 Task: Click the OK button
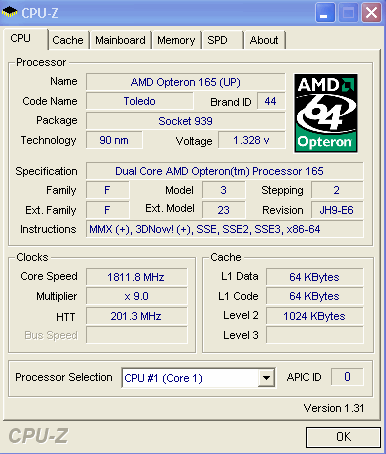point(343,437)
